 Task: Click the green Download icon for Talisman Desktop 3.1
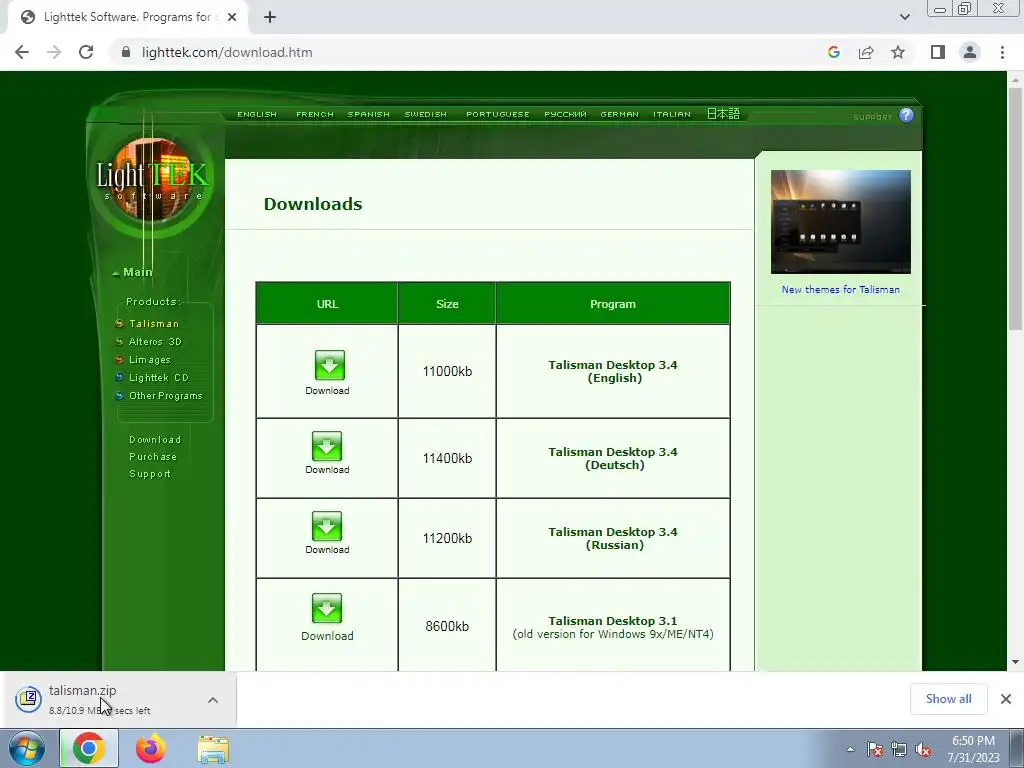327,608
